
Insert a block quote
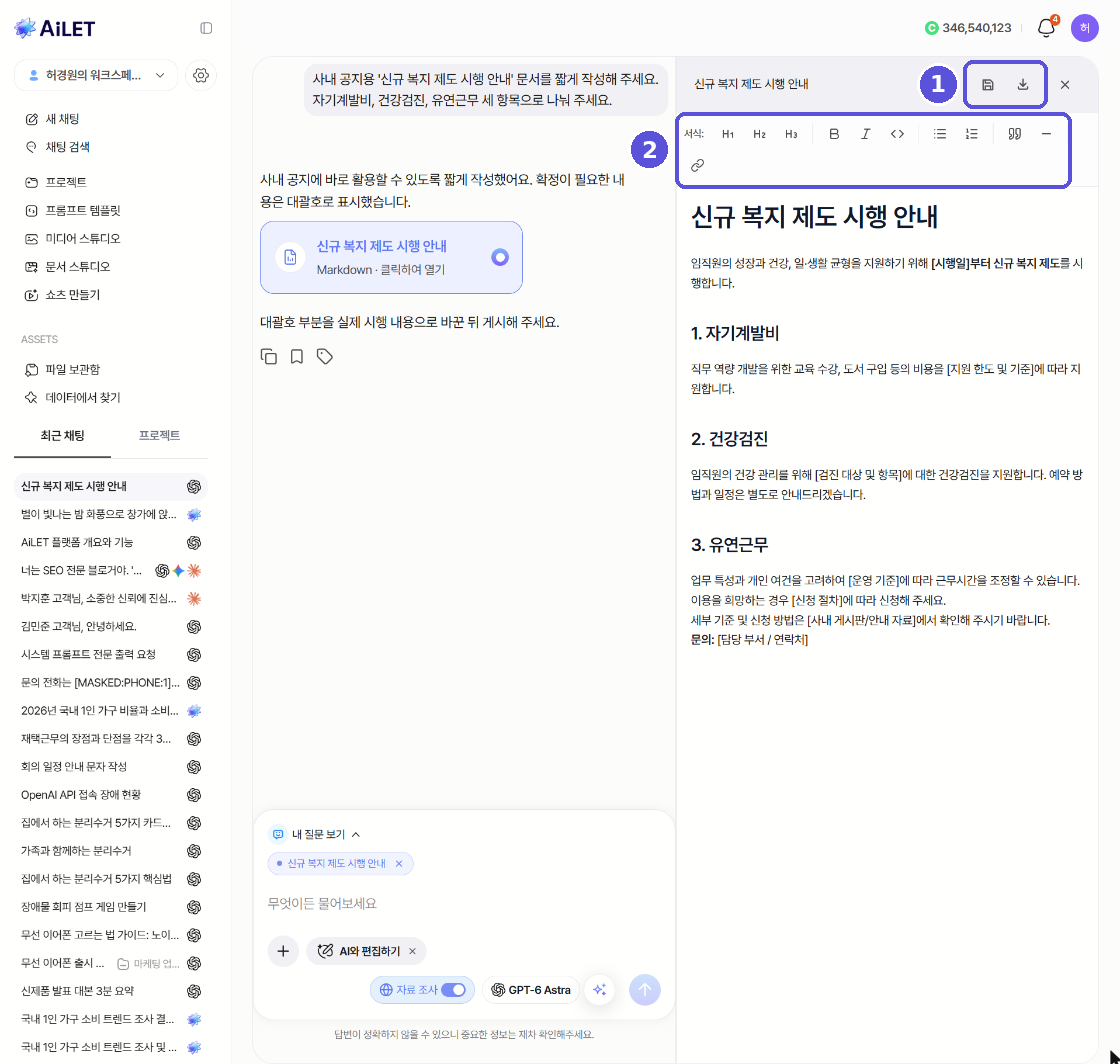[1014, 134]
